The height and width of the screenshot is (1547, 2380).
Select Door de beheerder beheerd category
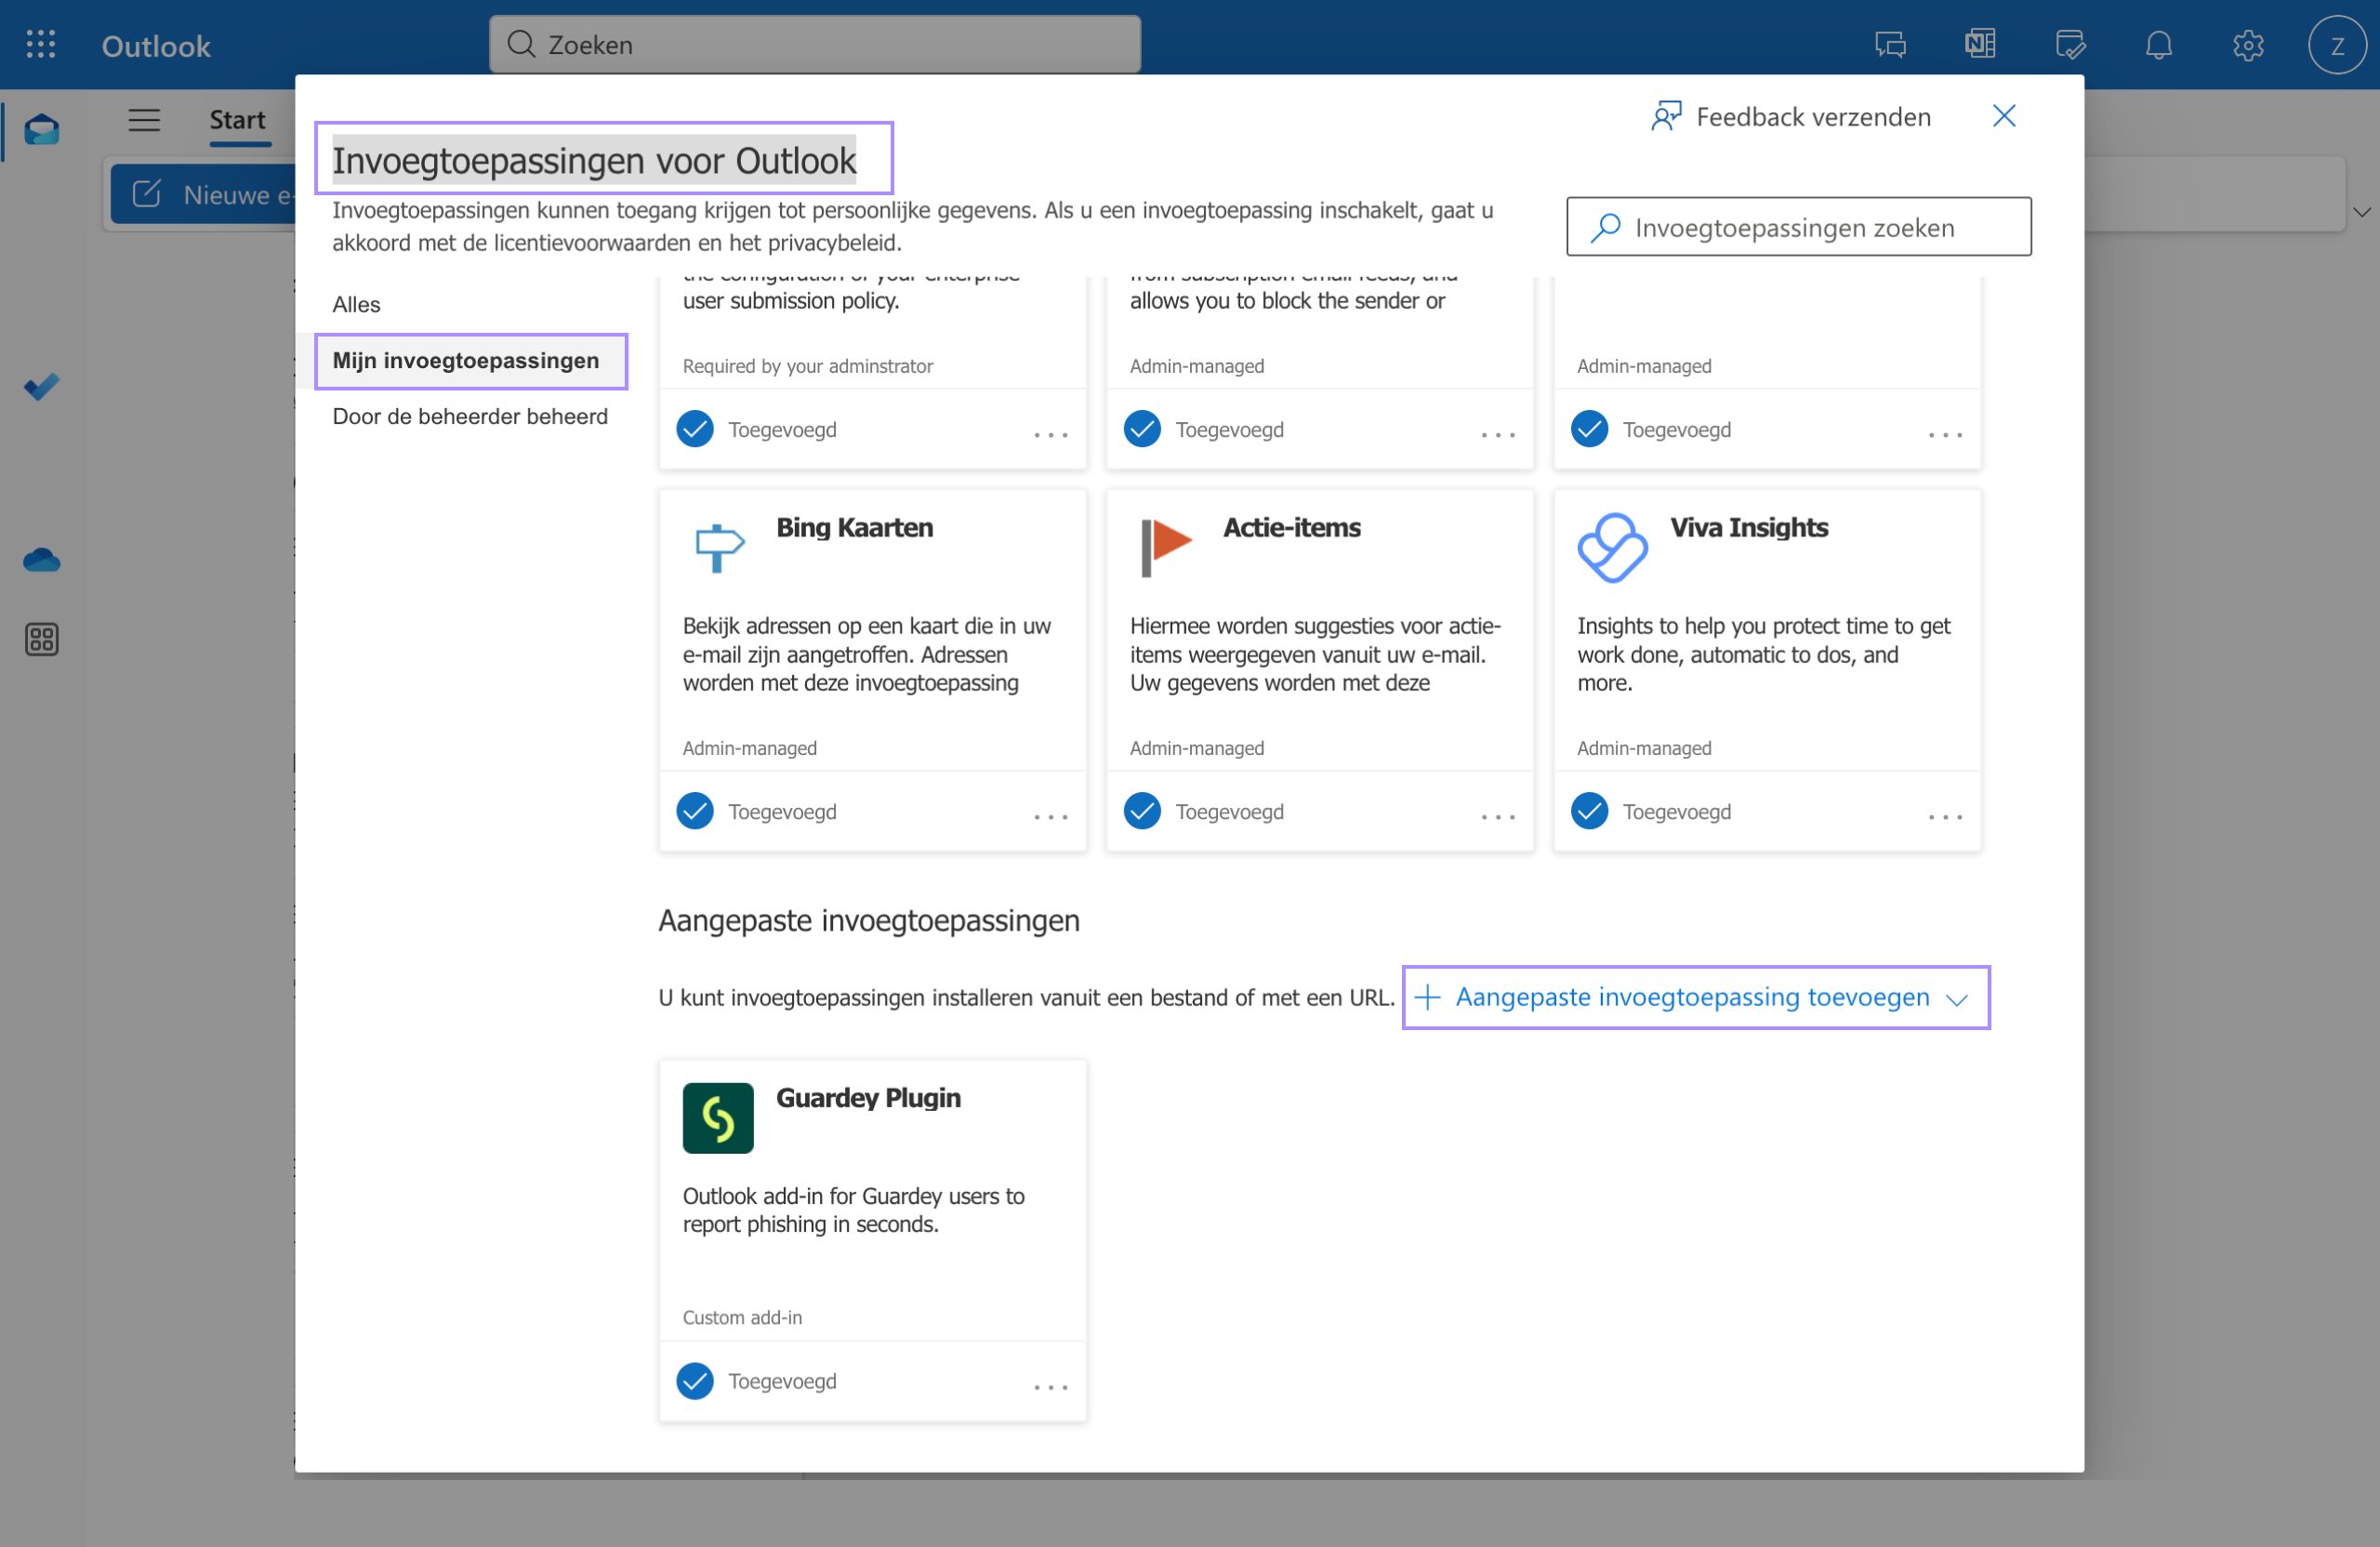[470, 416]
